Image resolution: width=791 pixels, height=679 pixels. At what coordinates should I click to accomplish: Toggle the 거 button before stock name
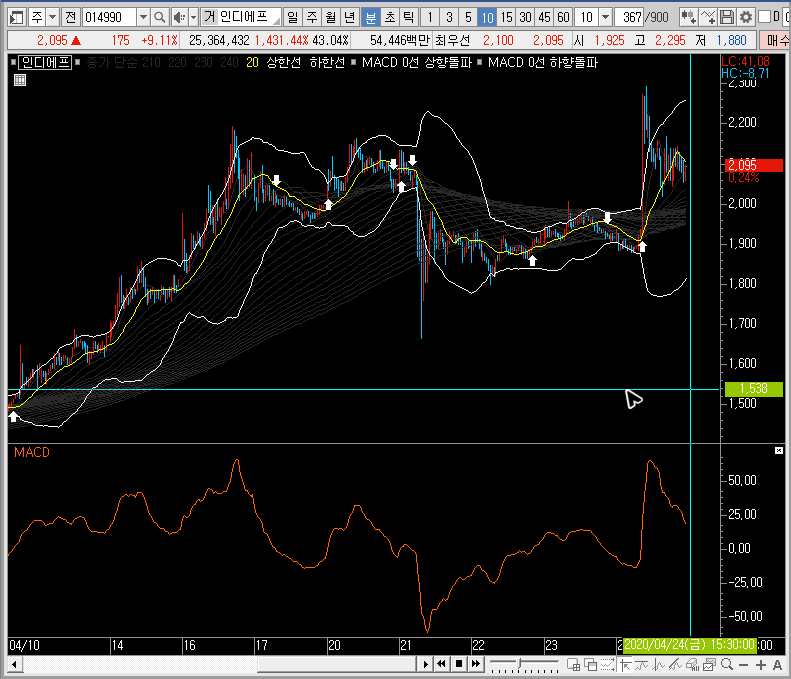click(209, 18)
